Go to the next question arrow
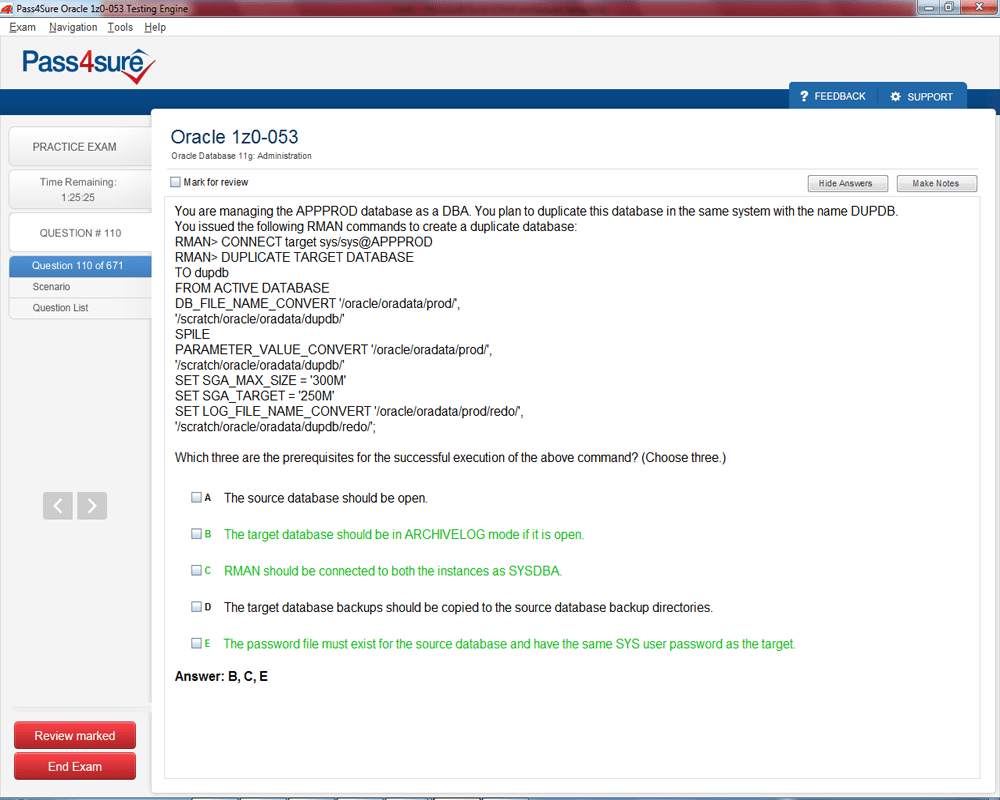The image size is (1000, 800). click(x=92, y=506)
